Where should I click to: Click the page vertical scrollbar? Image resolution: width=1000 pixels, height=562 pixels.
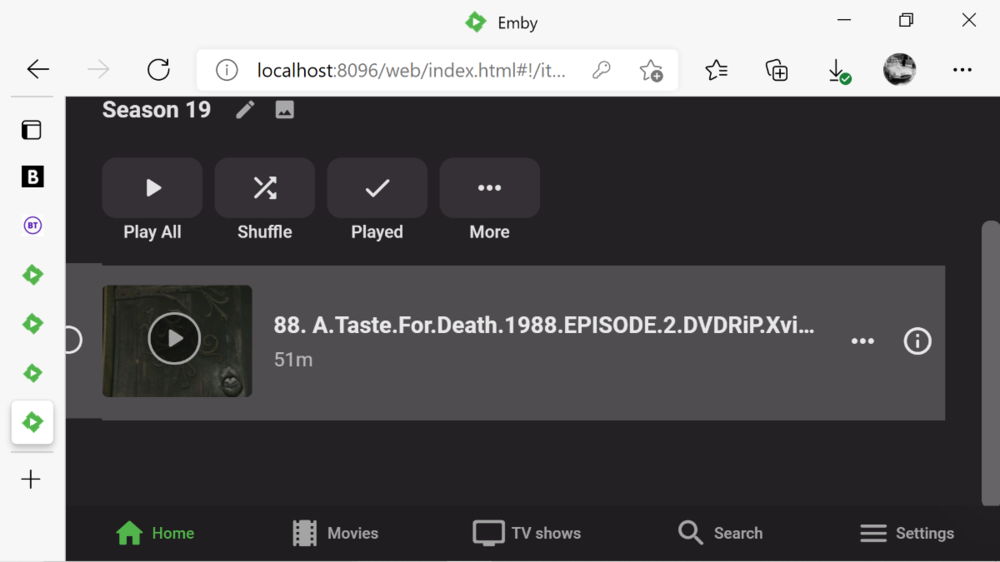click(990, 363)
